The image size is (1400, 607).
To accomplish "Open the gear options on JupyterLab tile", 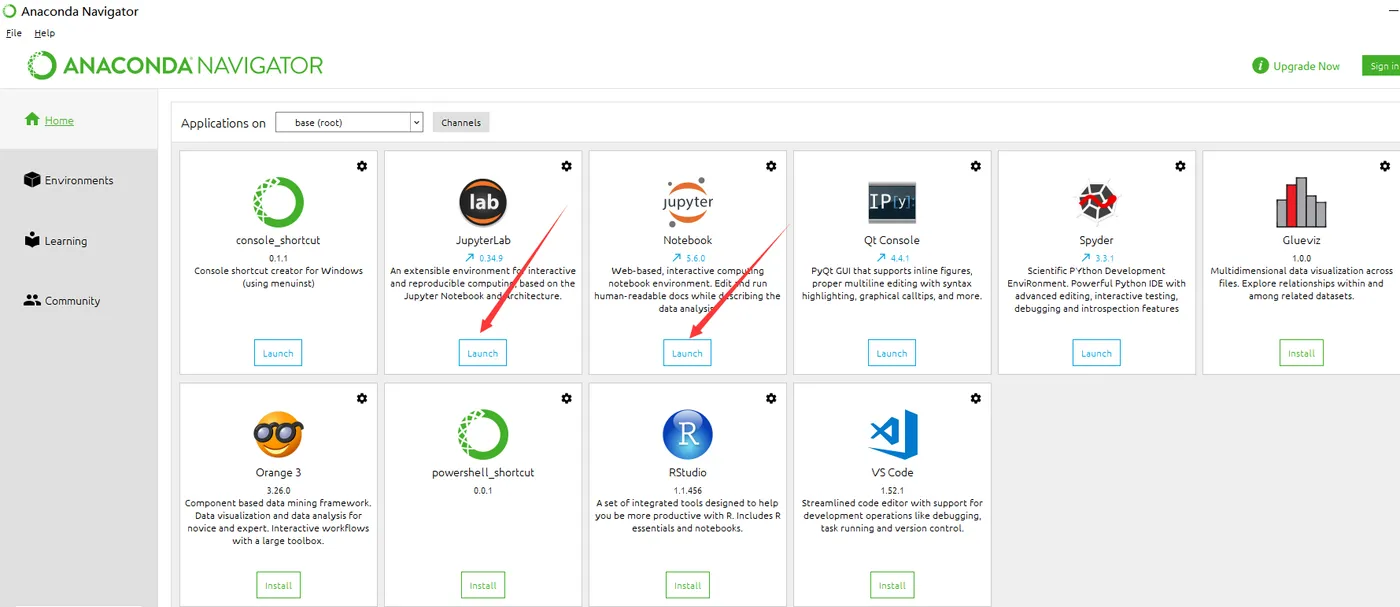I will [566, 166].
